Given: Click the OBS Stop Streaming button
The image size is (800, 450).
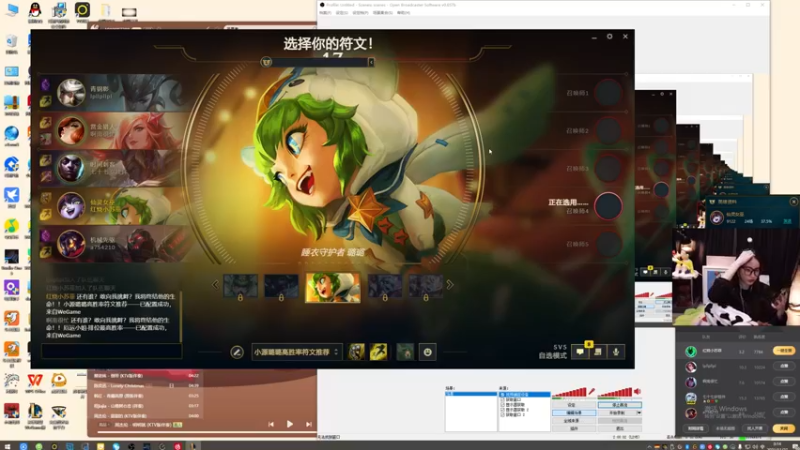Looking at the screenshot, I should pos(619,405).
